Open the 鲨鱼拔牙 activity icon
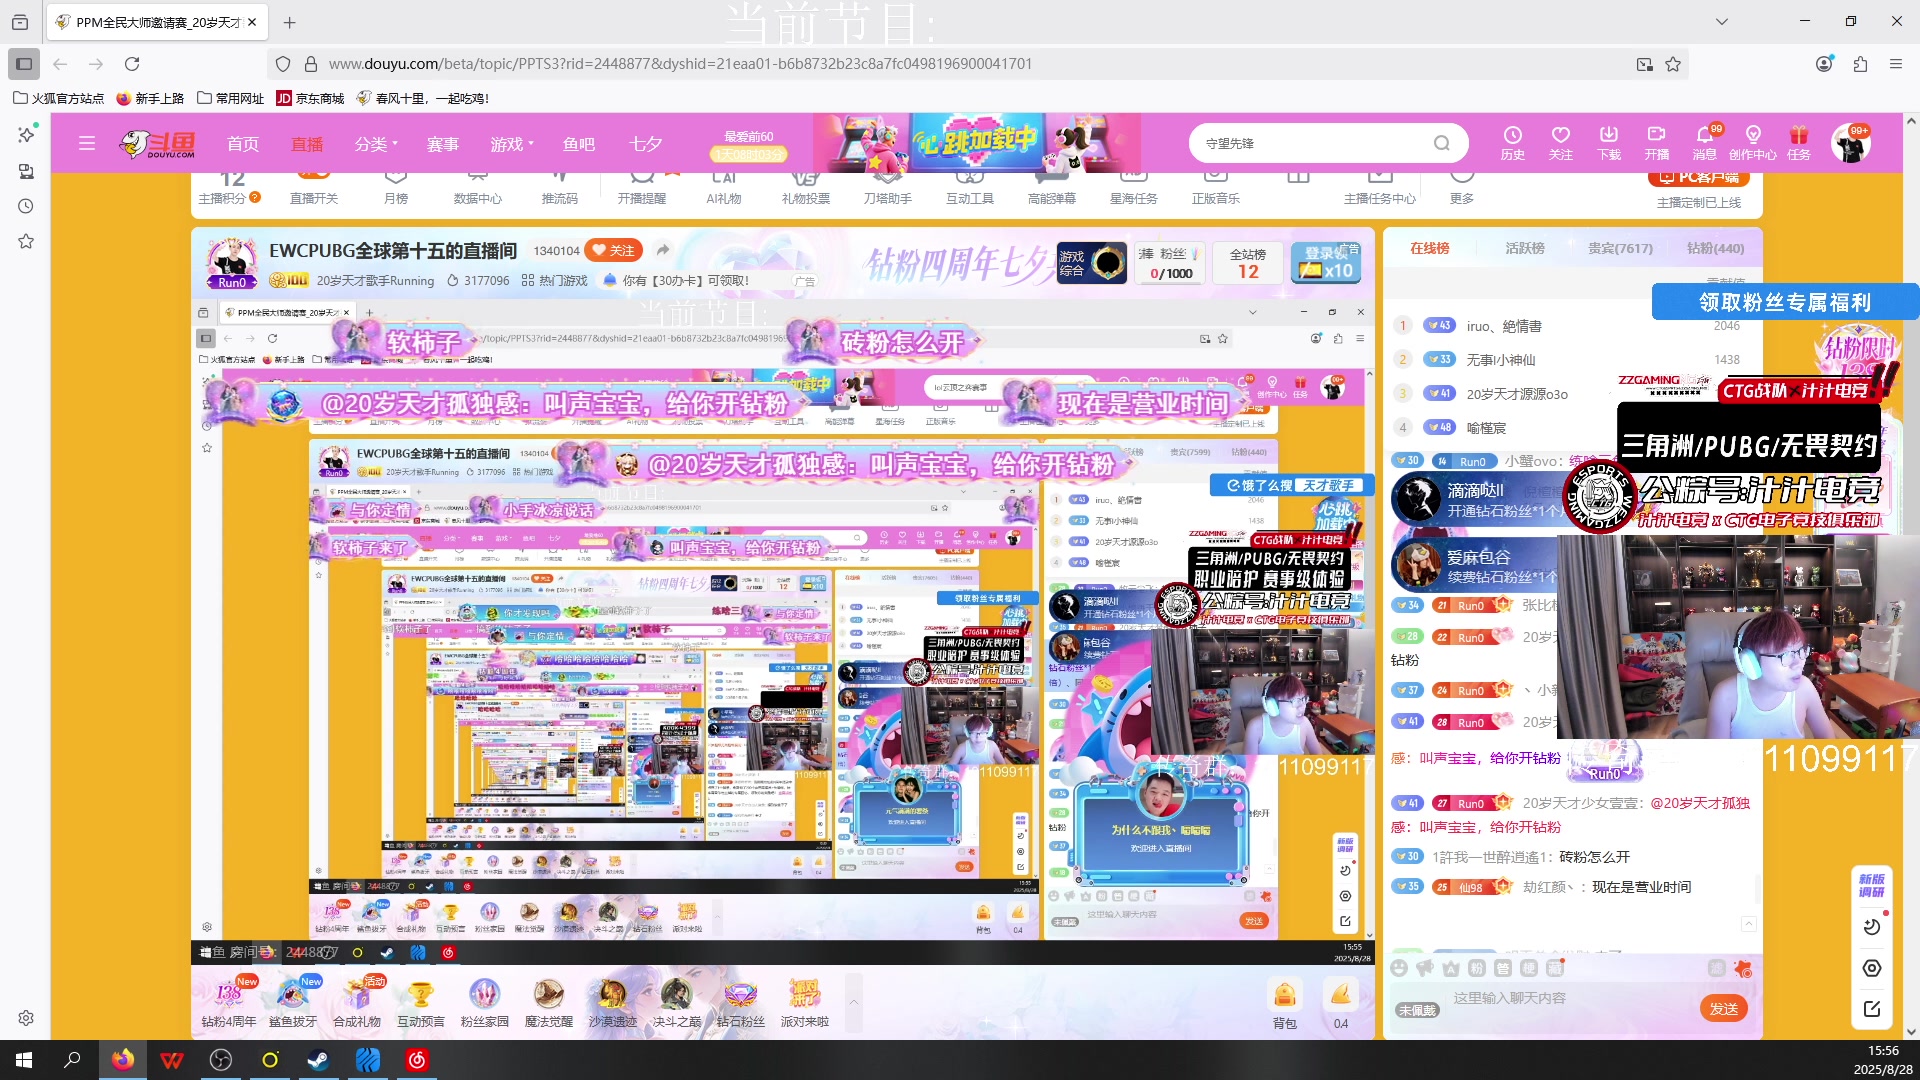The height and width of the screenshot is (1080, 1920). pos(293,1003)
